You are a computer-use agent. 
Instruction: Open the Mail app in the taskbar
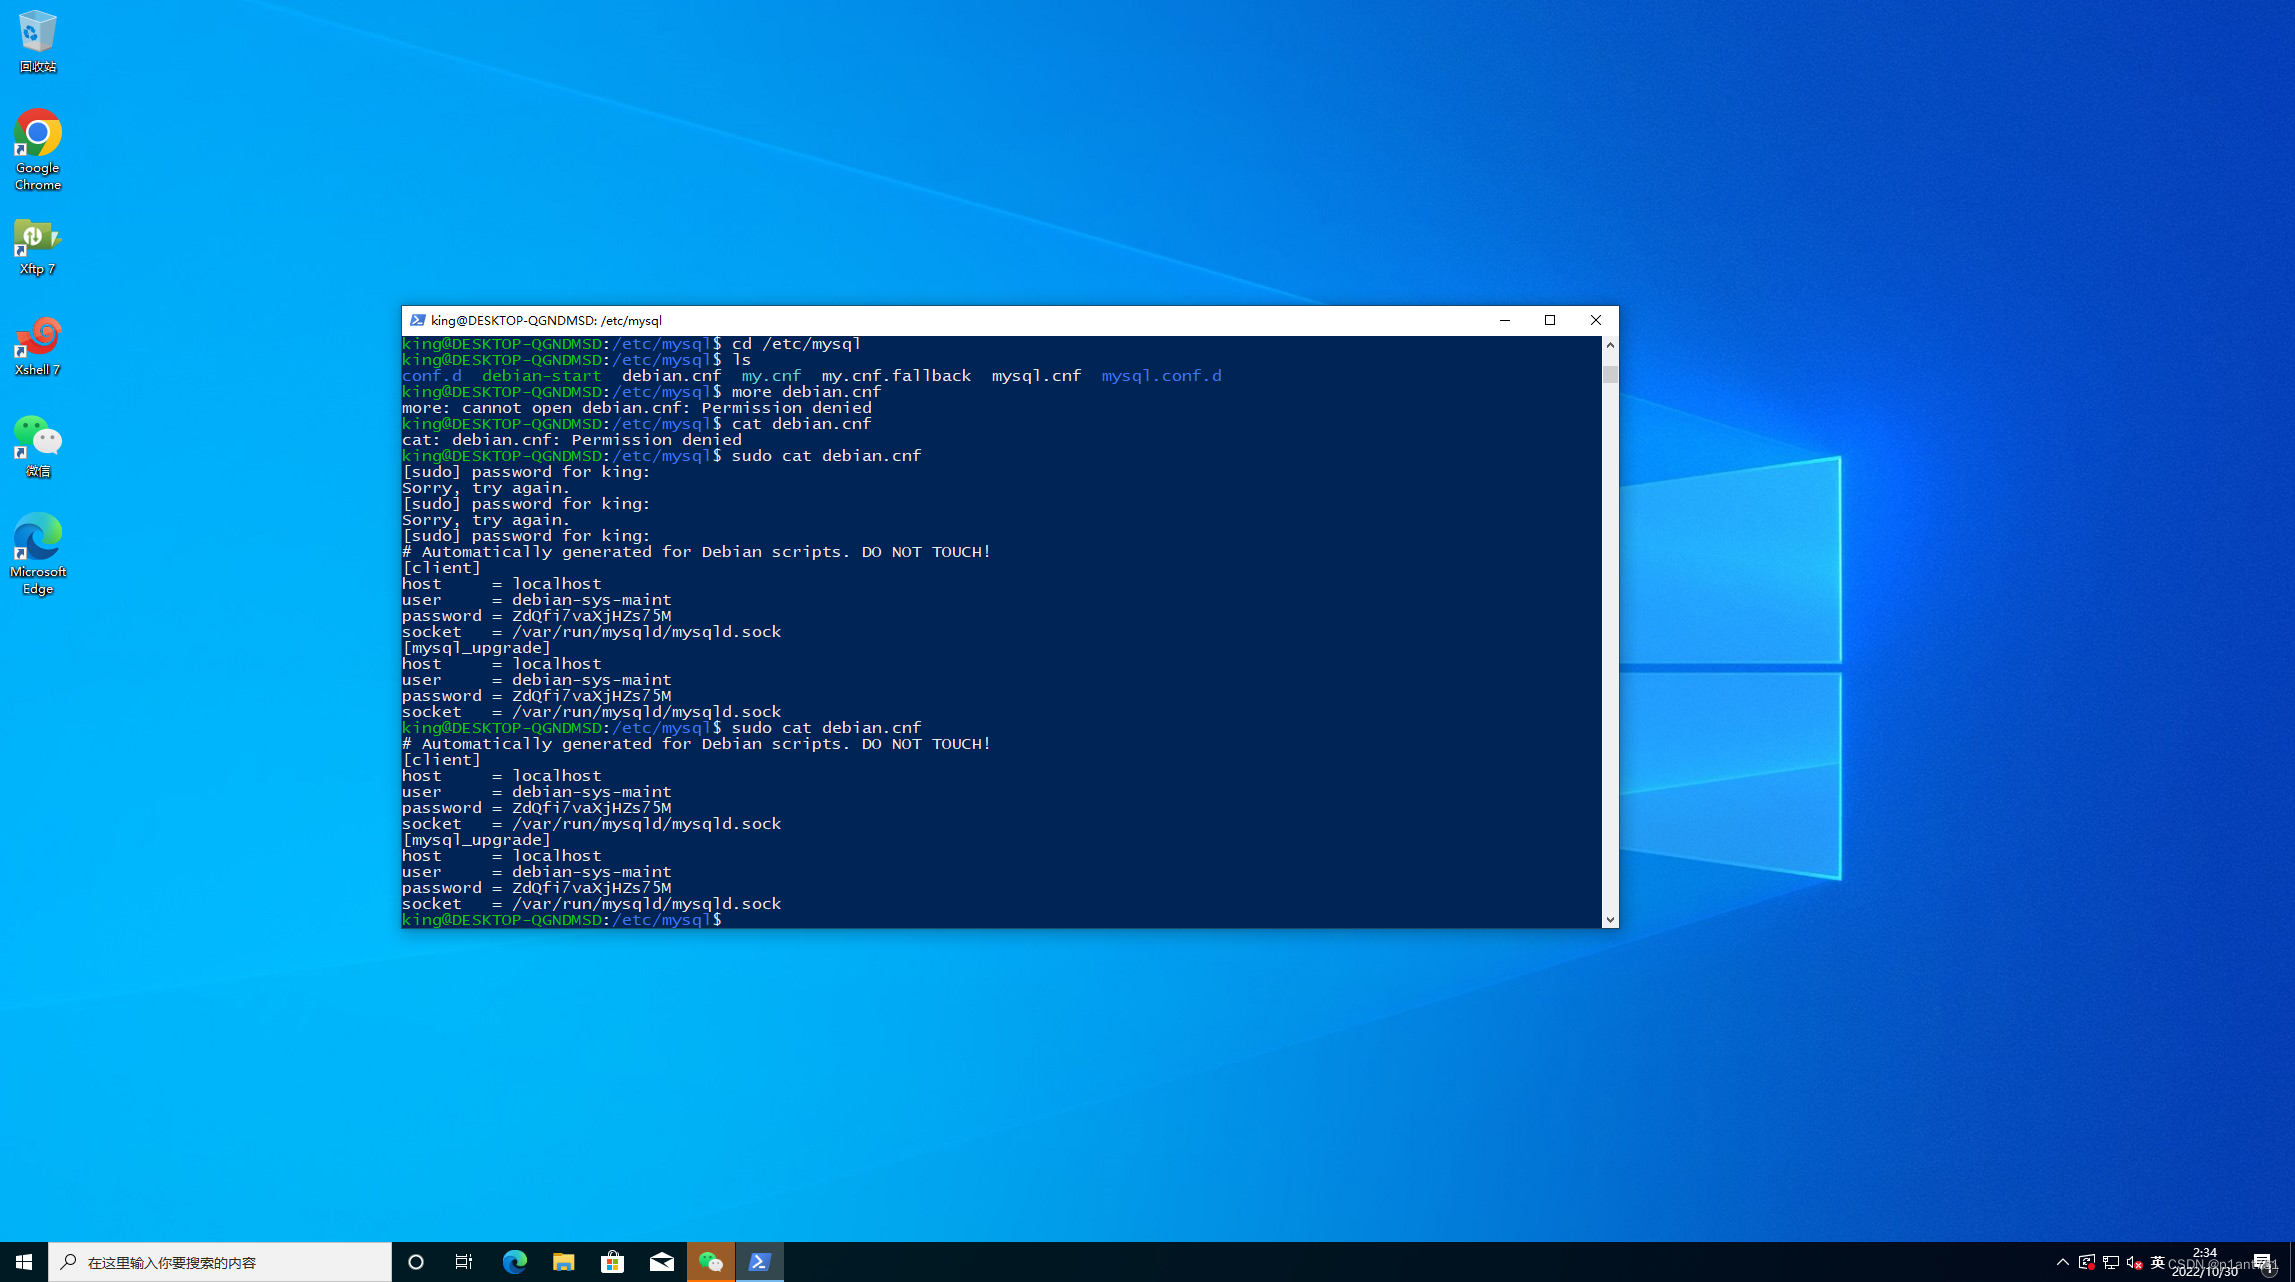pyautogui.click(x=661, y=1262)
